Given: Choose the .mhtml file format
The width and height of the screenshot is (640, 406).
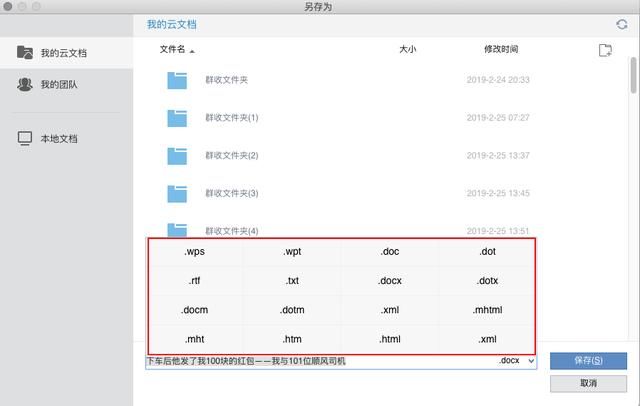Looking at the screenshot, I should 488,310.
